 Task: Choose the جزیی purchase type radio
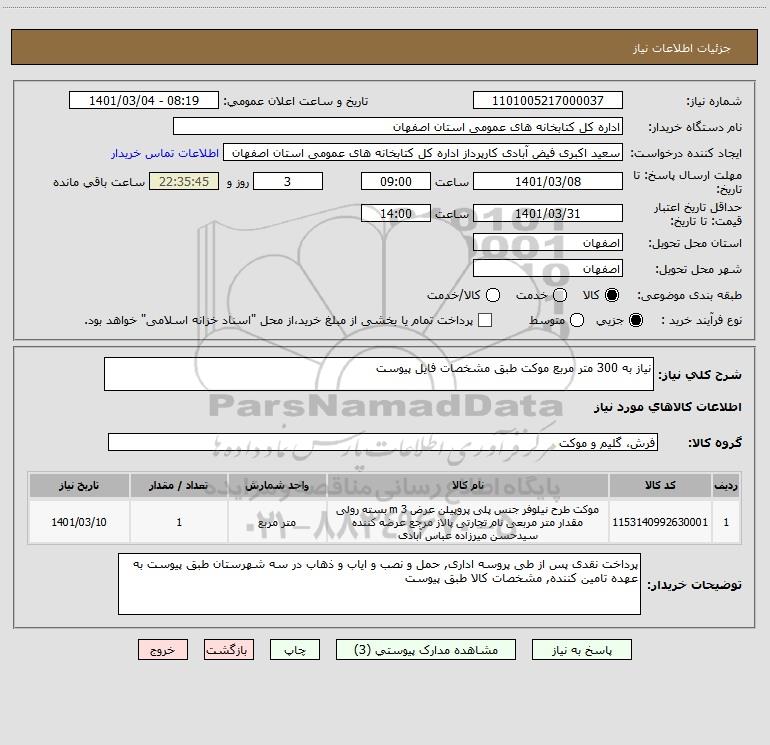pyautogui.click(x=635, y=320)
